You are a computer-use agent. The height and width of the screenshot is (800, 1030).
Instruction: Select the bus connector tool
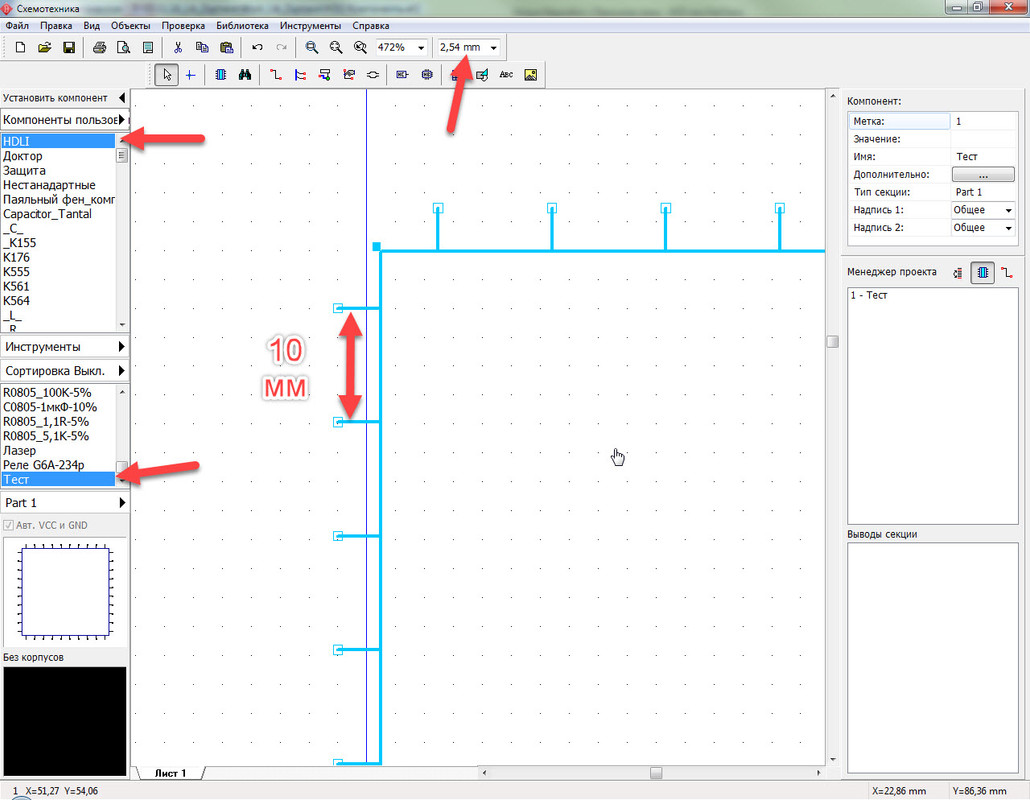click(x=325, y=75)
